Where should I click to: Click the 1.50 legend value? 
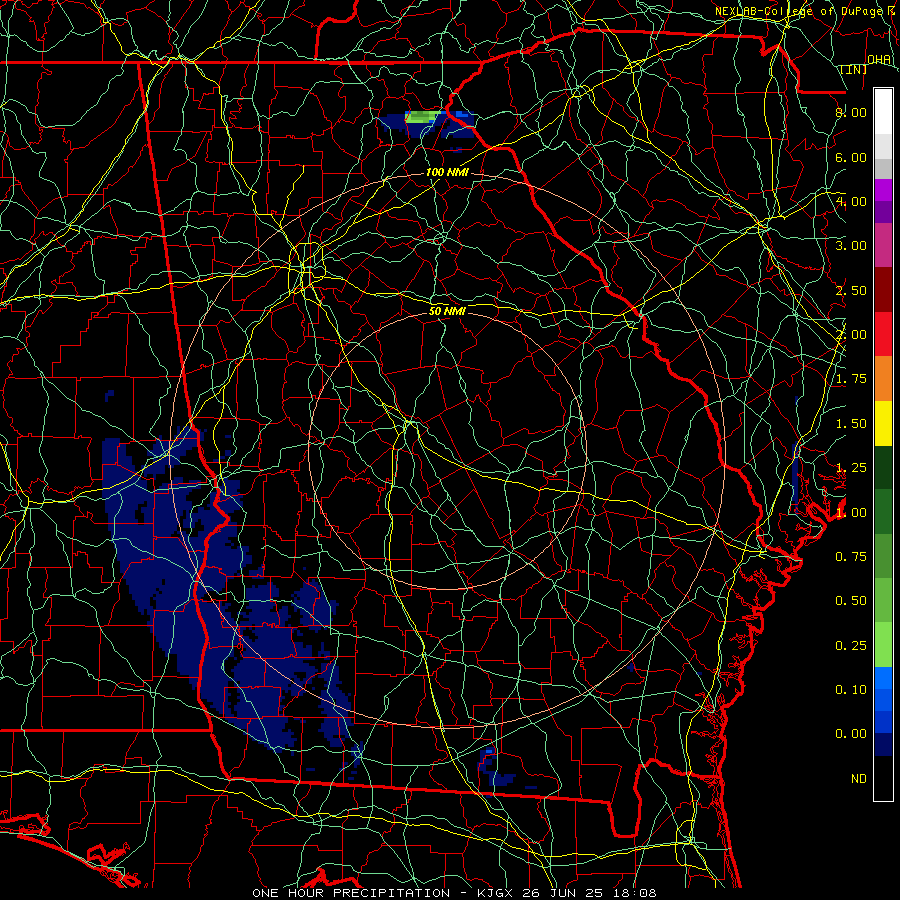coord(851,424)
